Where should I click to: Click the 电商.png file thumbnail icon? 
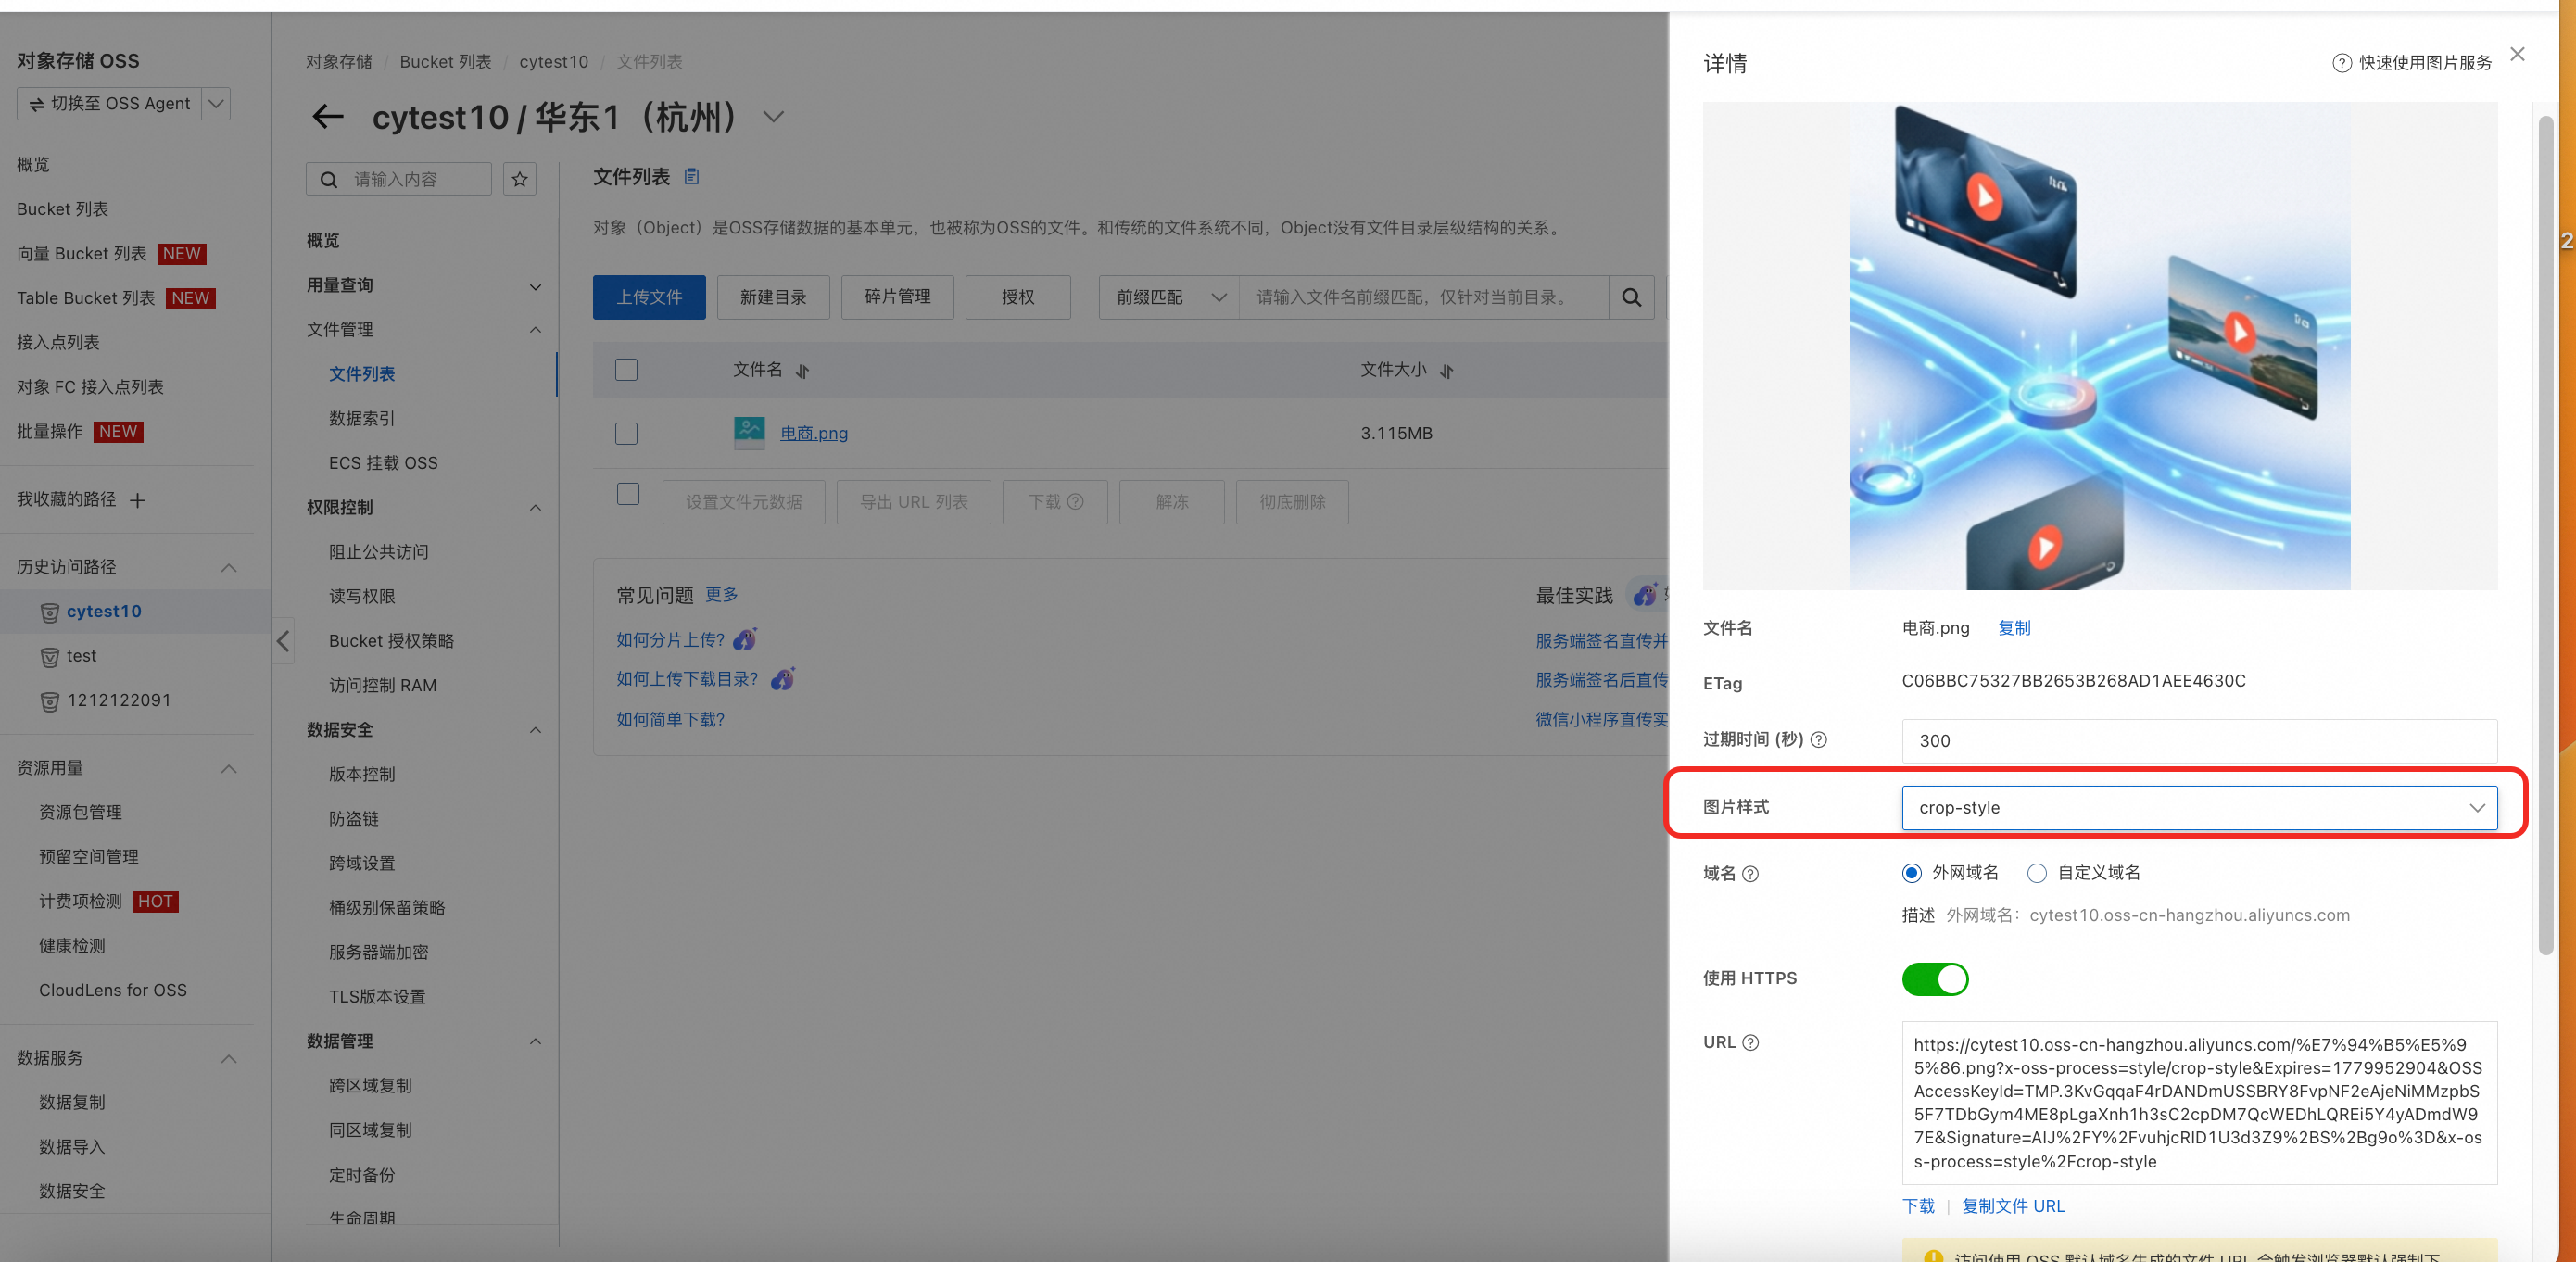coord(749,433)
